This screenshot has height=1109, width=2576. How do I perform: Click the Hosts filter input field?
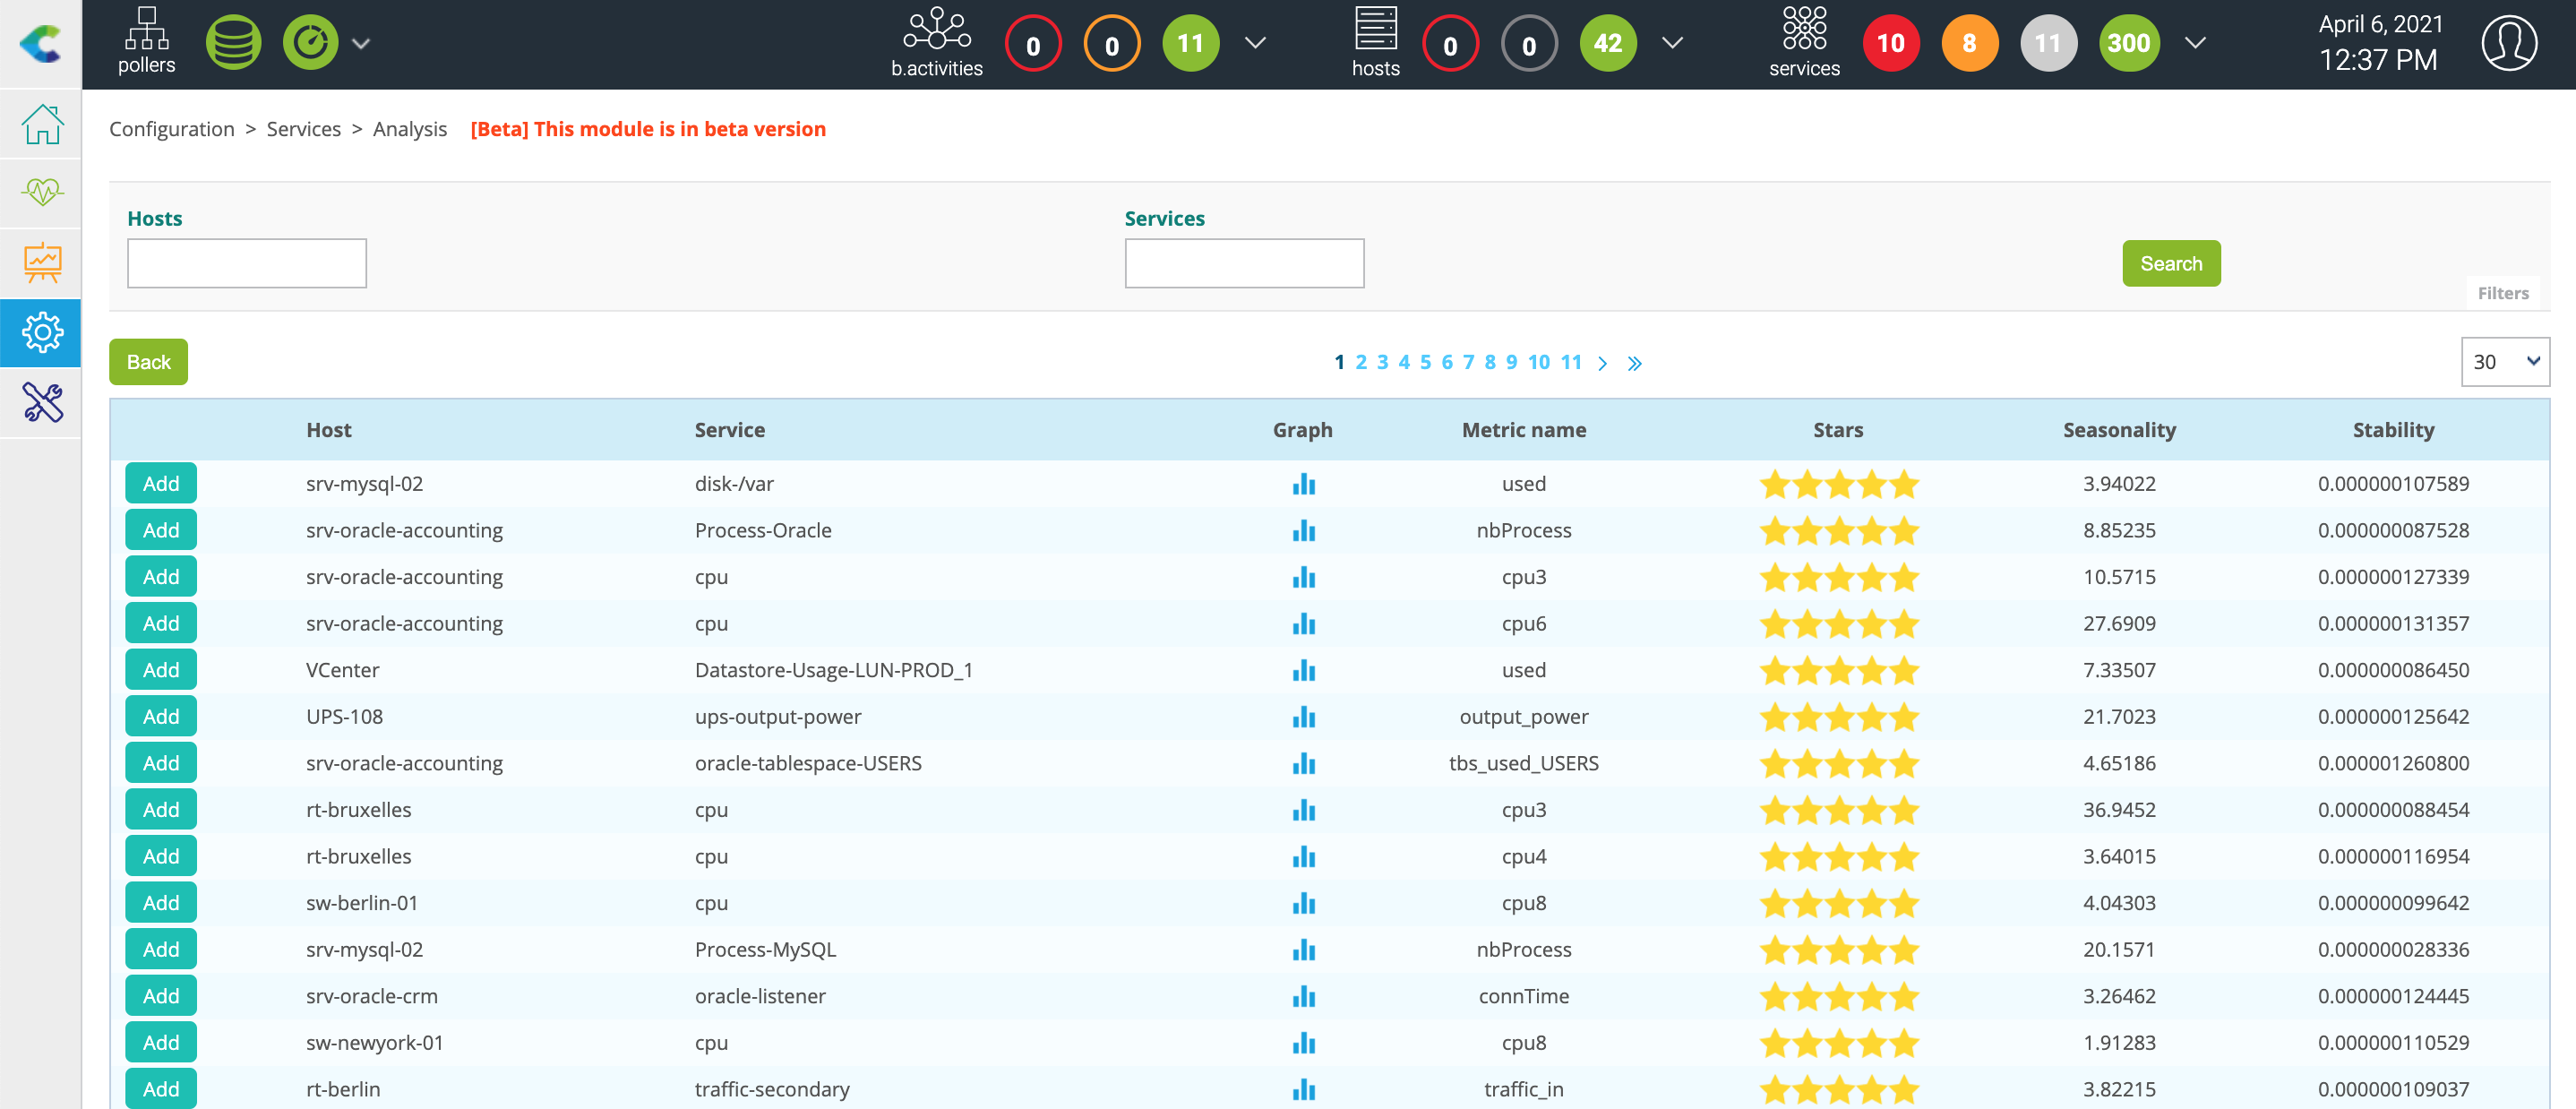[x=246, y=263]
